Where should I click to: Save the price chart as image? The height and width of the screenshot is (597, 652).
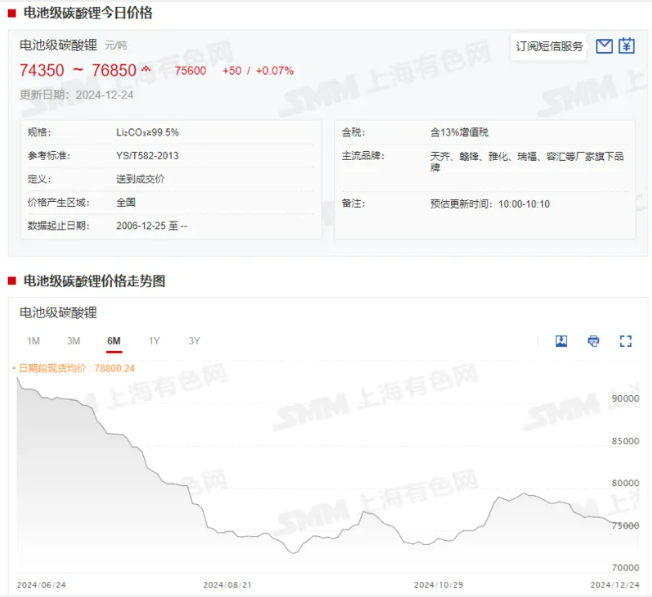(x=561, y=341)
